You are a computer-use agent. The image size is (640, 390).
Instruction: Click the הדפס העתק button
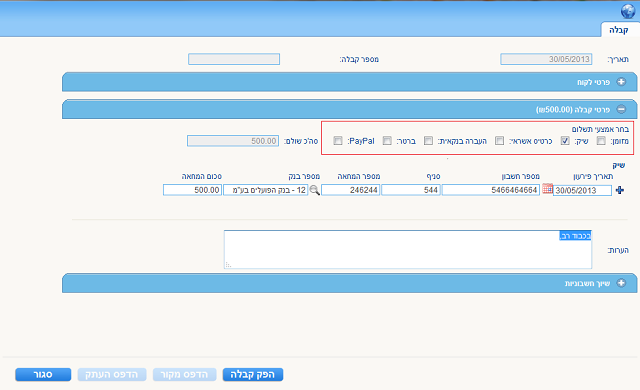[x=112, y=374]
